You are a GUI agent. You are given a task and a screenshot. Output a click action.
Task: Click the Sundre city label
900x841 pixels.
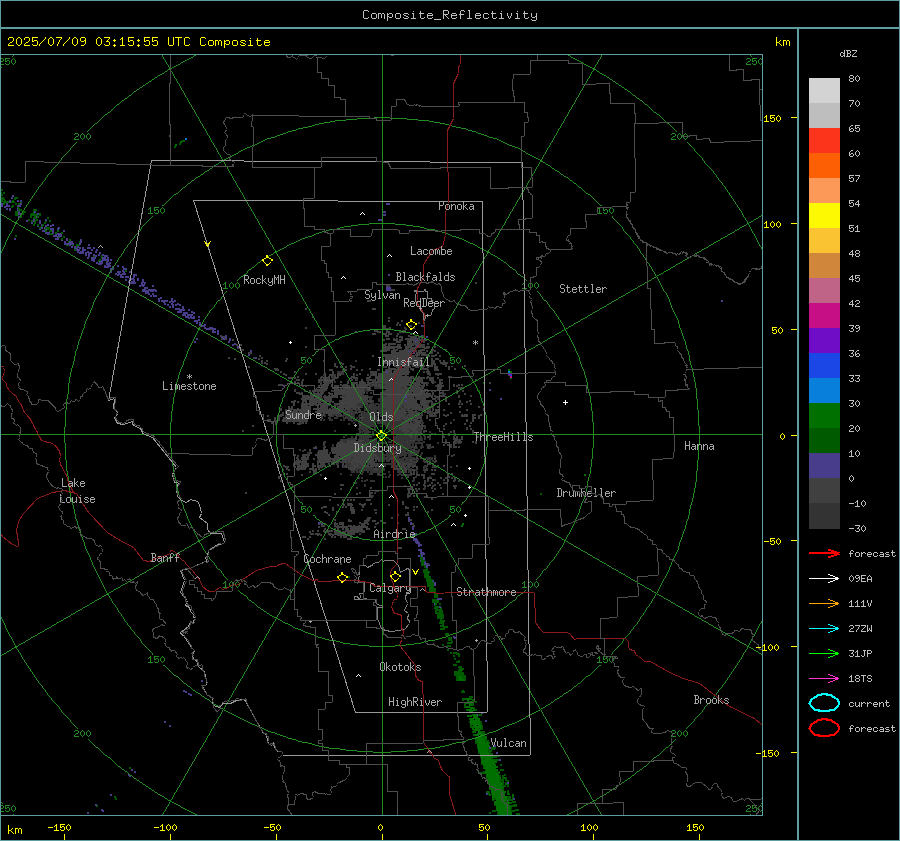303,415
